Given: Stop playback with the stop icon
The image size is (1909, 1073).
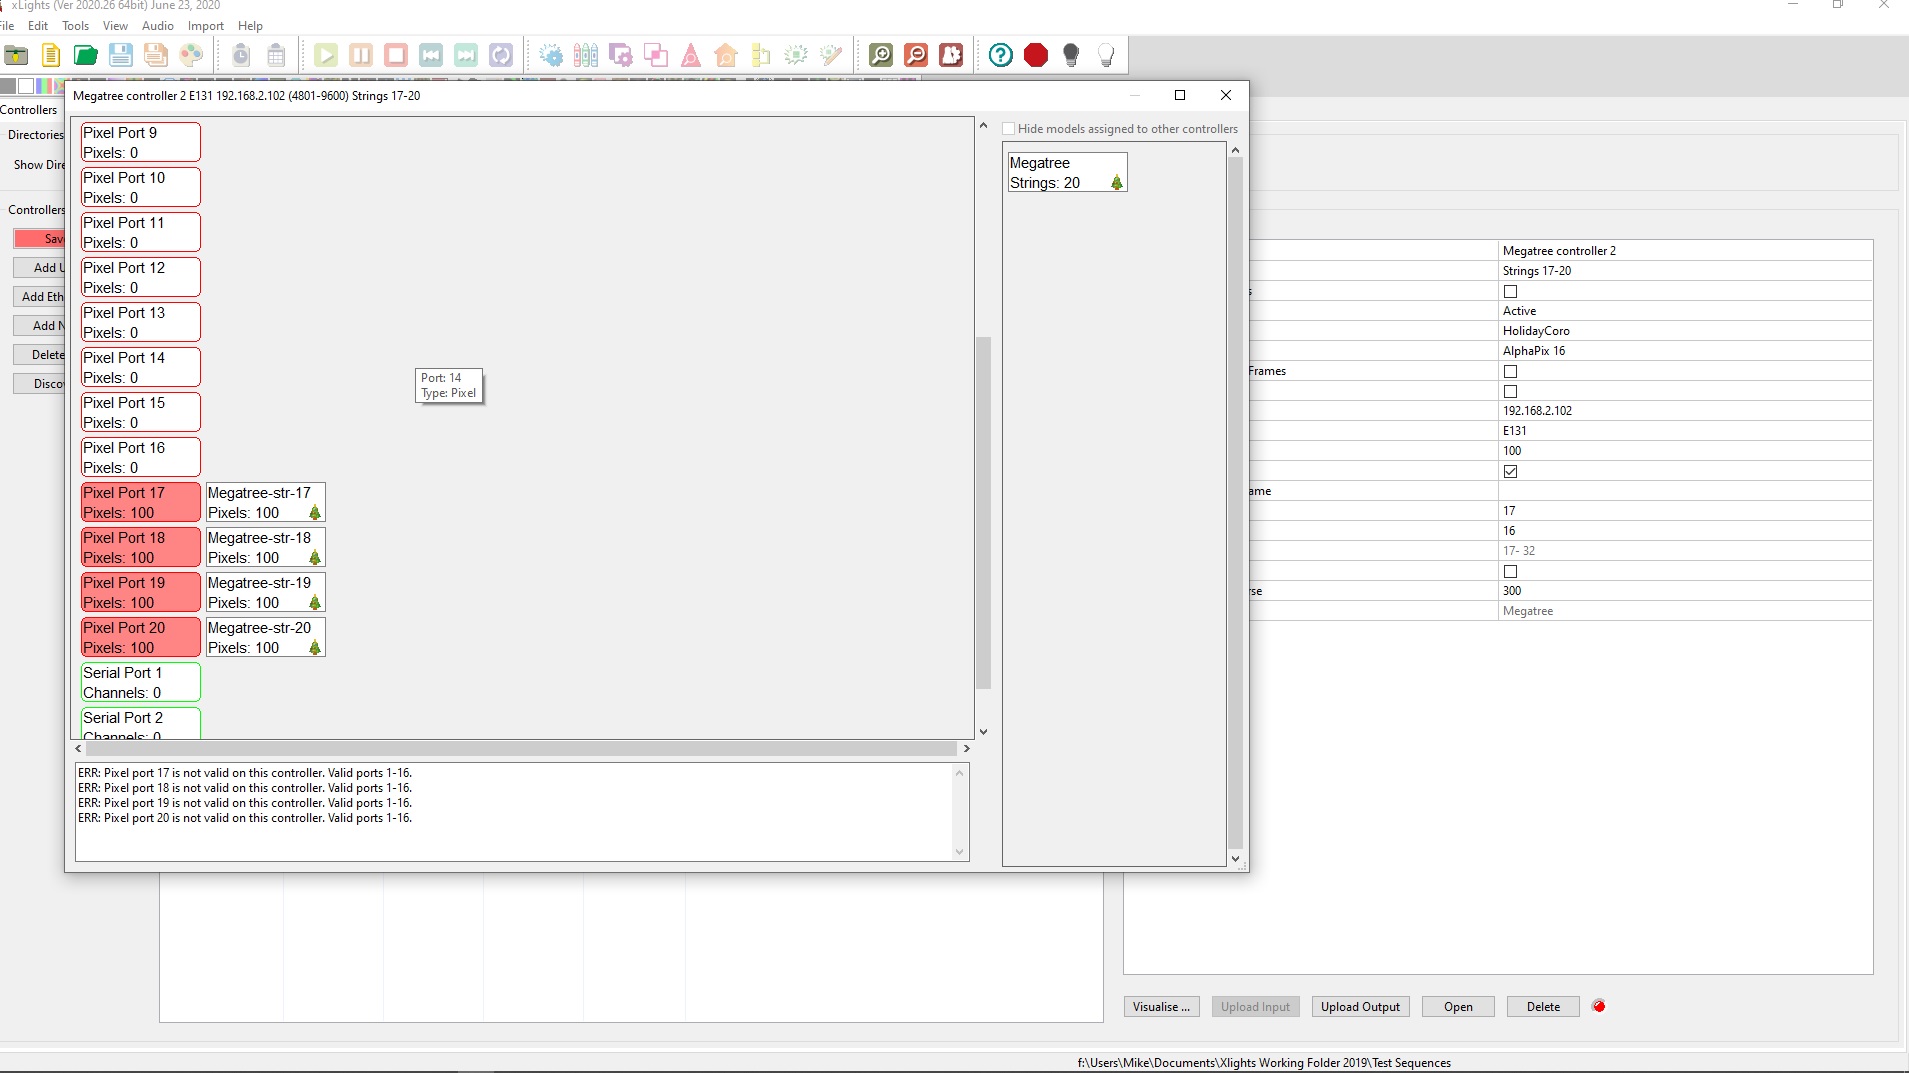Looking at the screenshot, I should point(395,55).
